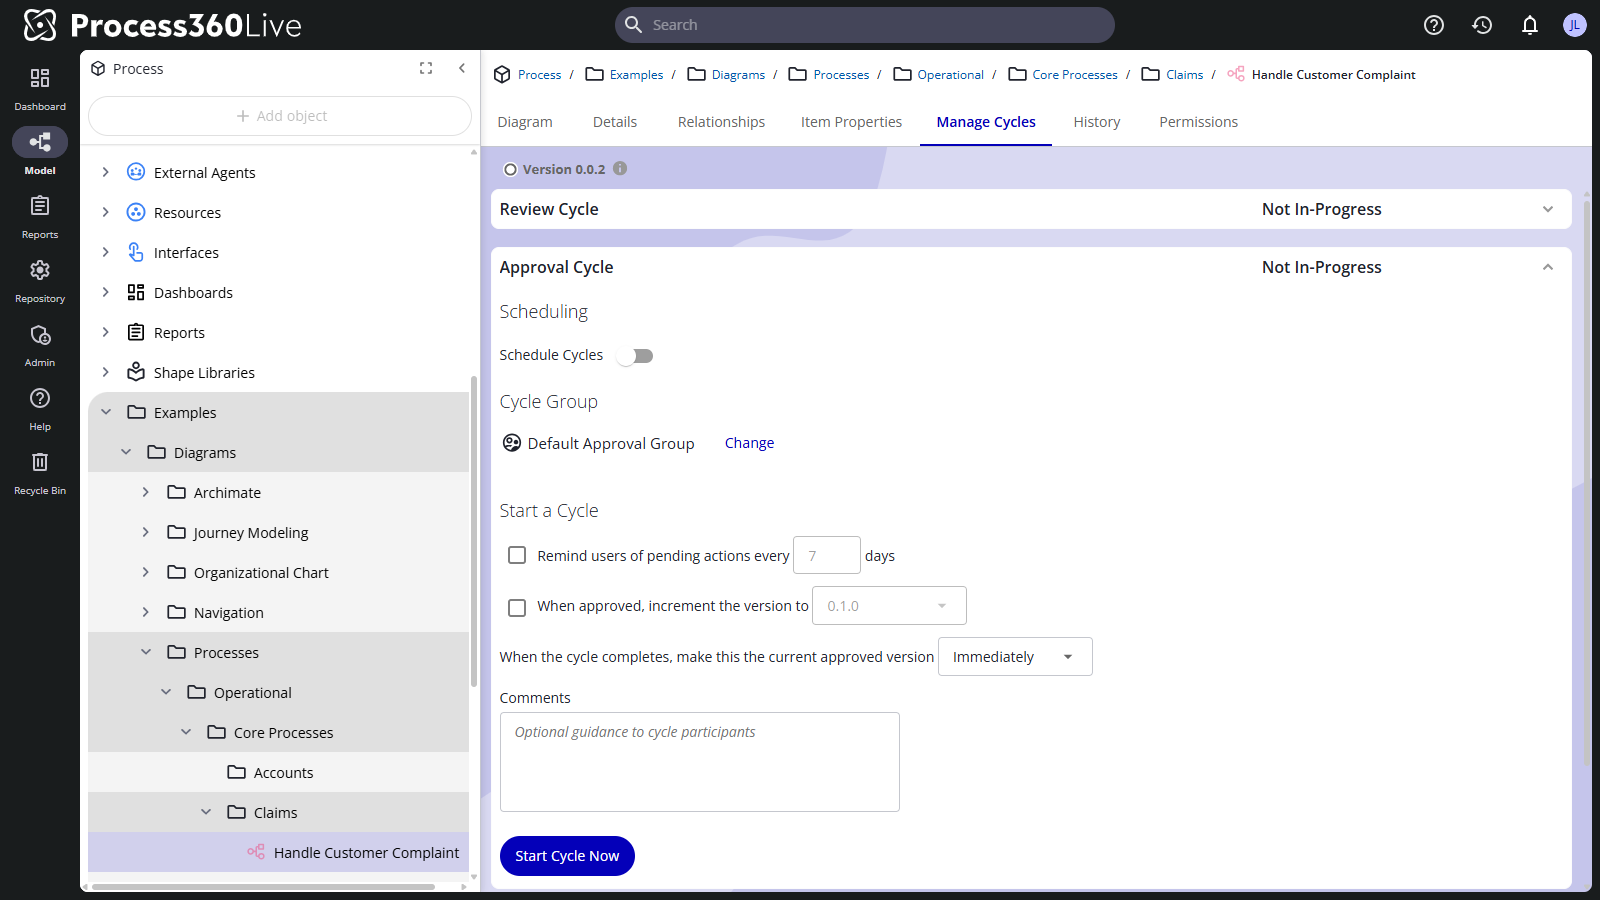Click the Resources icon in tree

pyautogui.click(x=136, y=212)
